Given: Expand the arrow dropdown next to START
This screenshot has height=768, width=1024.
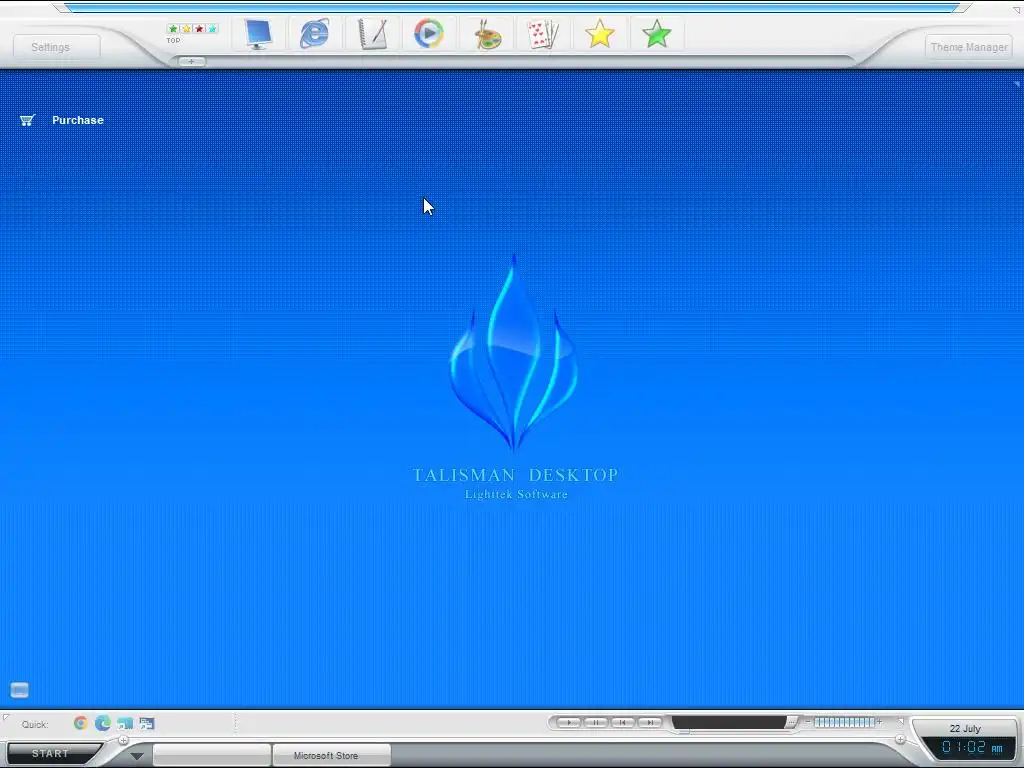Looking at the screenshot, I should pyautogui.click(x=136, y=756).
